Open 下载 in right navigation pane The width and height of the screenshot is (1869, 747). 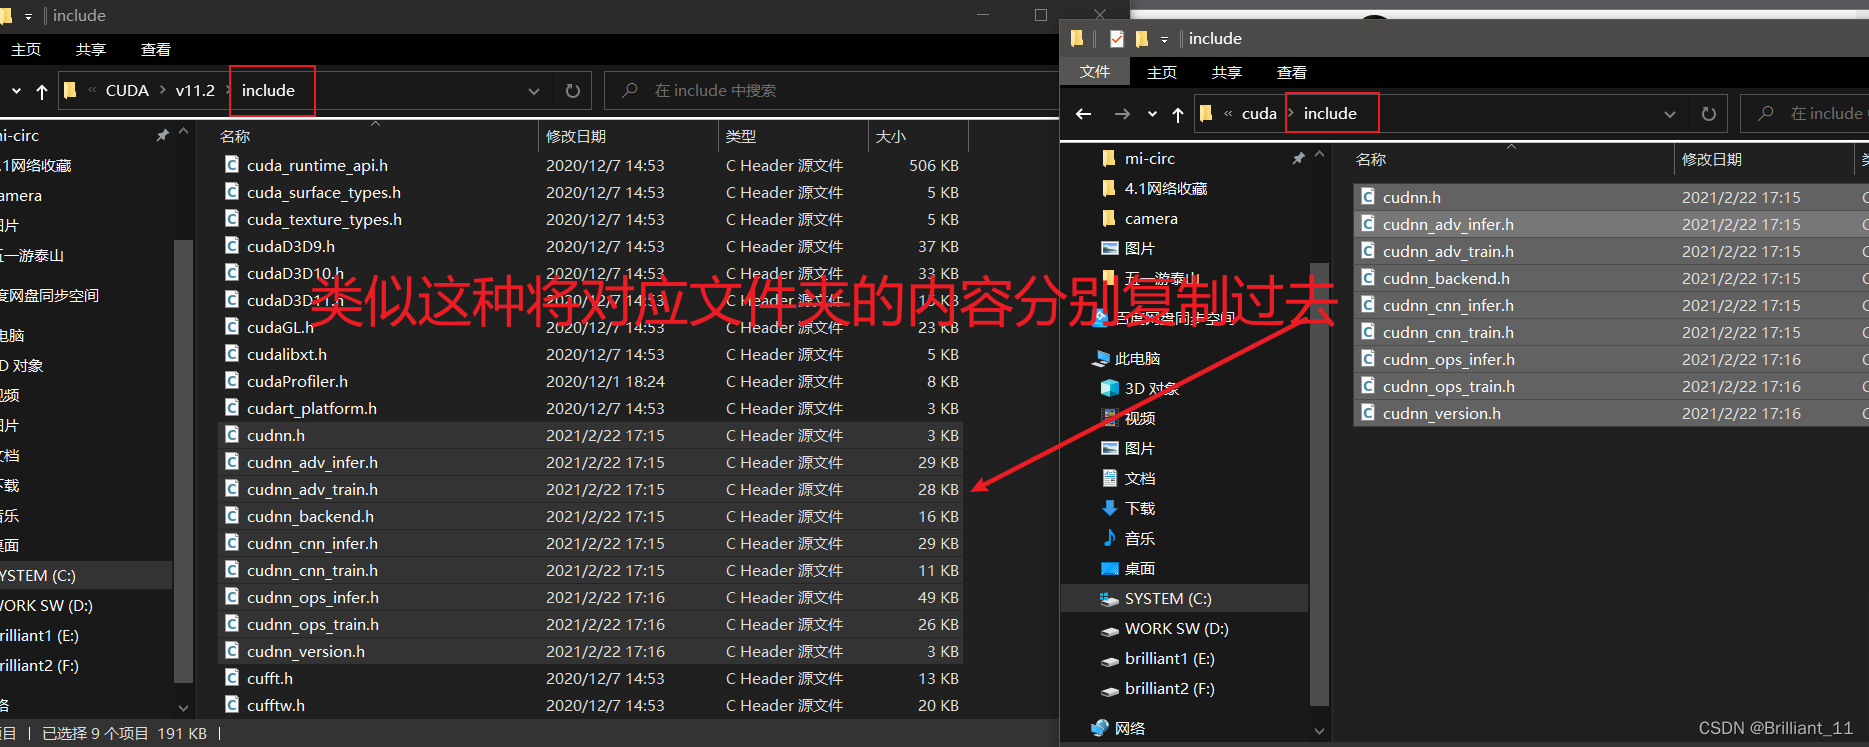[1139, 508]
